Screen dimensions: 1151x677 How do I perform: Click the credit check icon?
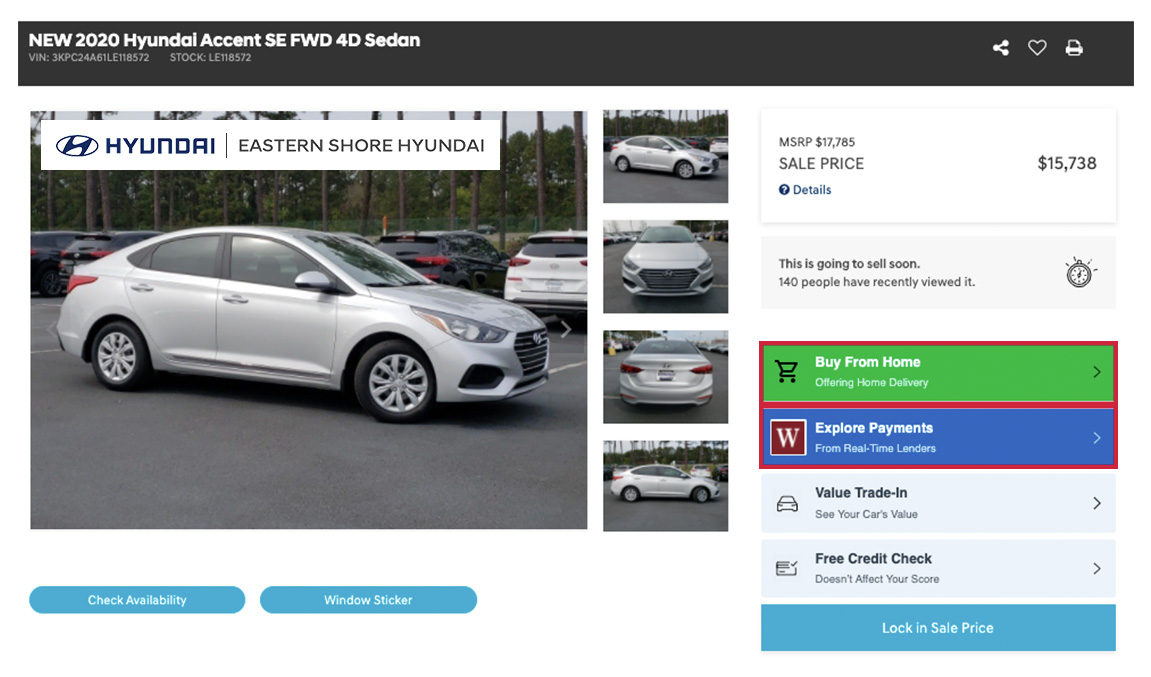787,568
